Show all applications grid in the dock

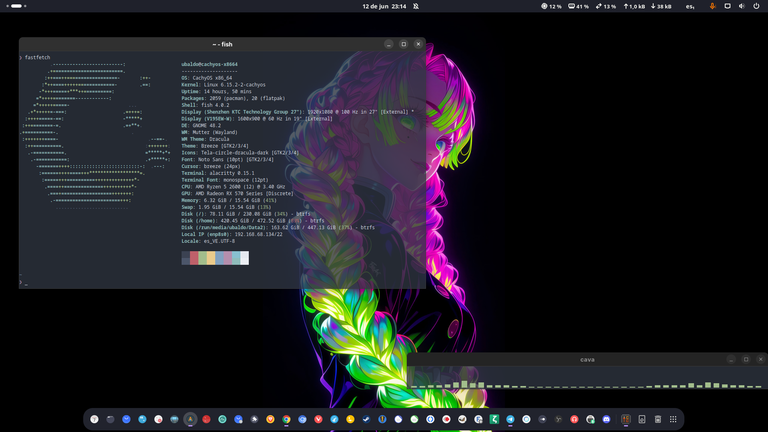click(673, 419)
